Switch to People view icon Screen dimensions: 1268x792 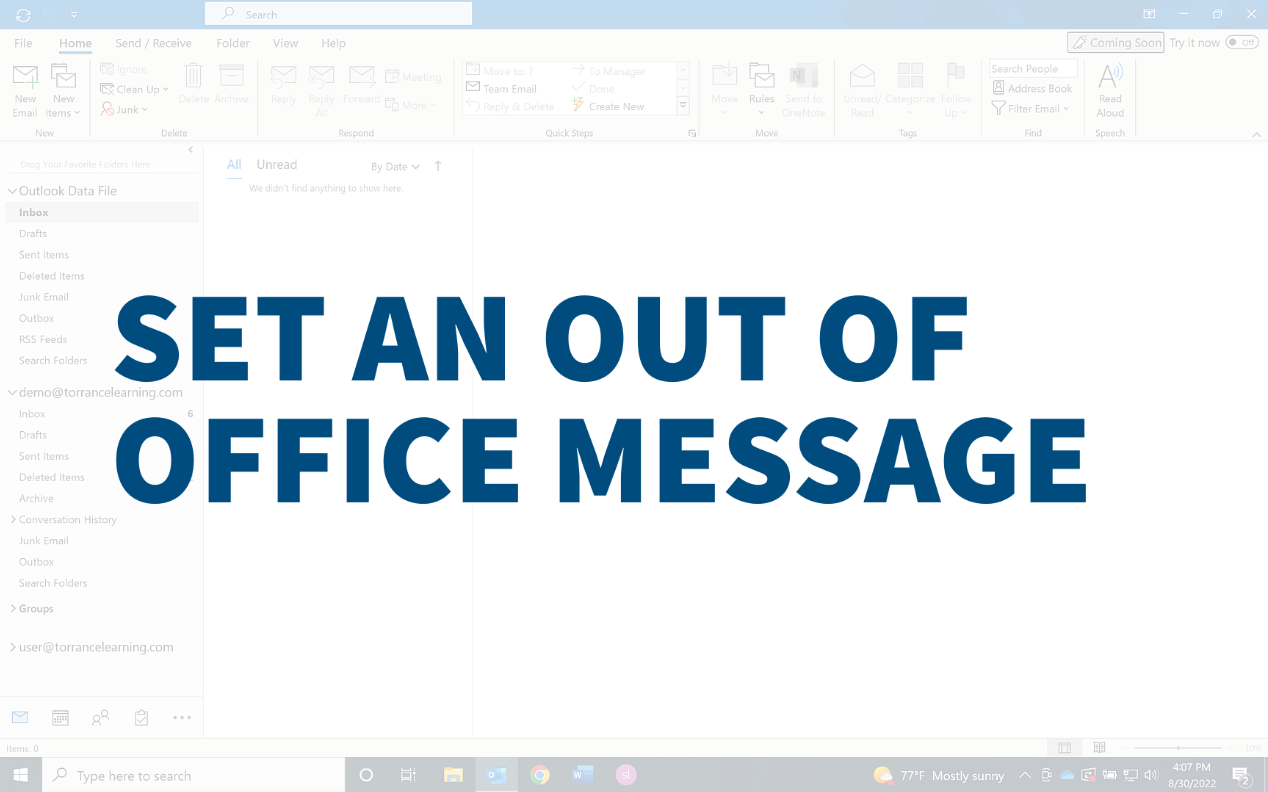pyautogui.click(x=101, y=718)
